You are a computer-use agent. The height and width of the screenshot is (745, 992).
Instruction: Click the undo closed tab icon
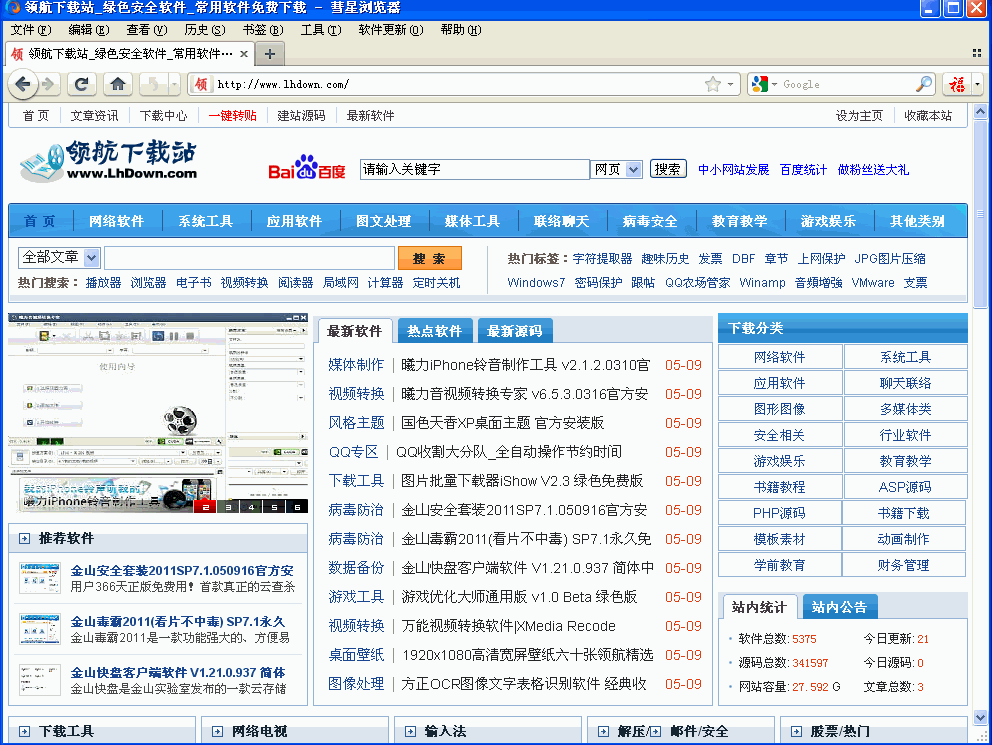pyautogui.click(x=153, y=83)
